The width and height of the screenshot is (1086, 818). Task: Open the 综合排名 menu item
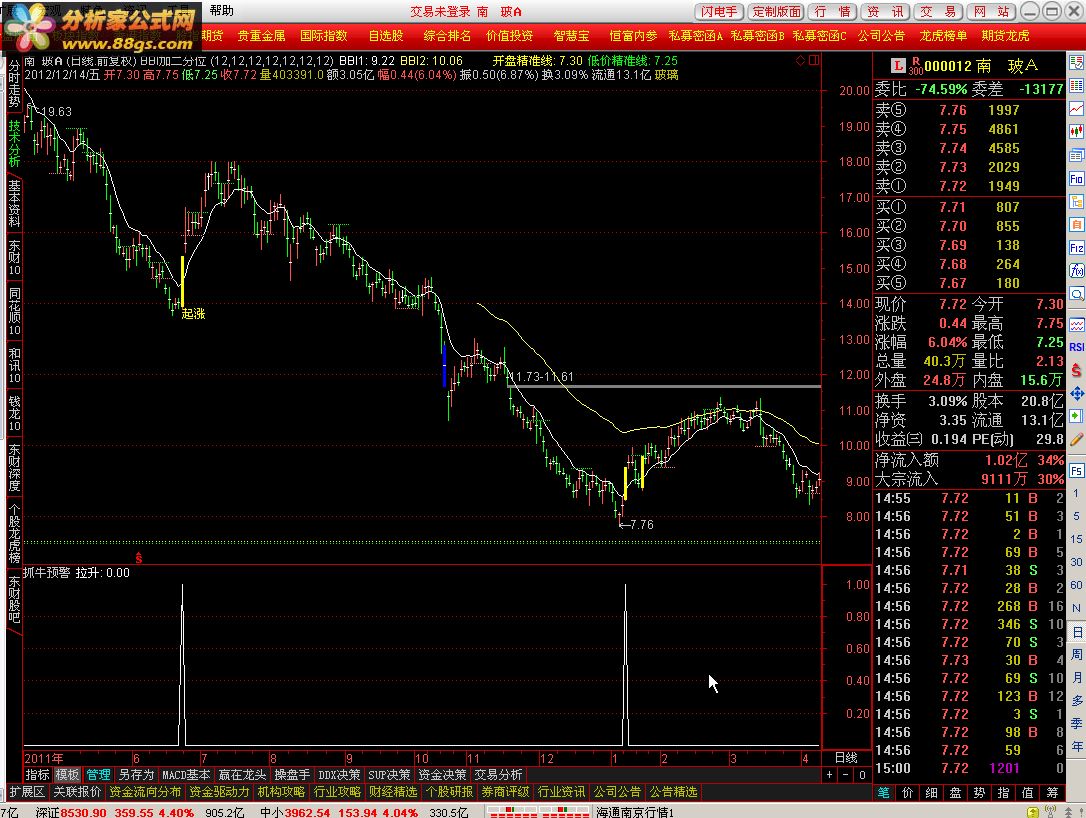[447, 35]
